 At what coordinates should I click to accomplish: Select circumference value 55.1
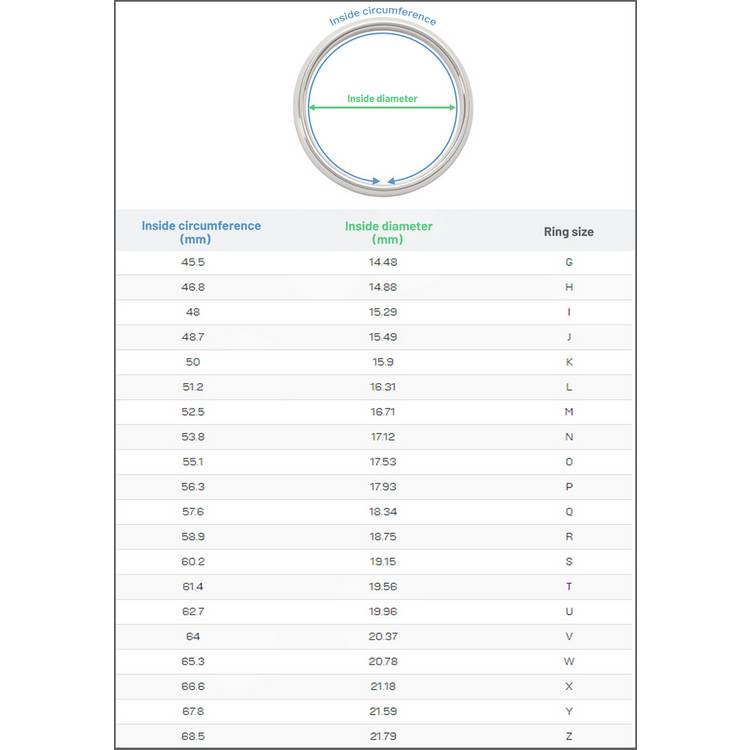point(193,462)
